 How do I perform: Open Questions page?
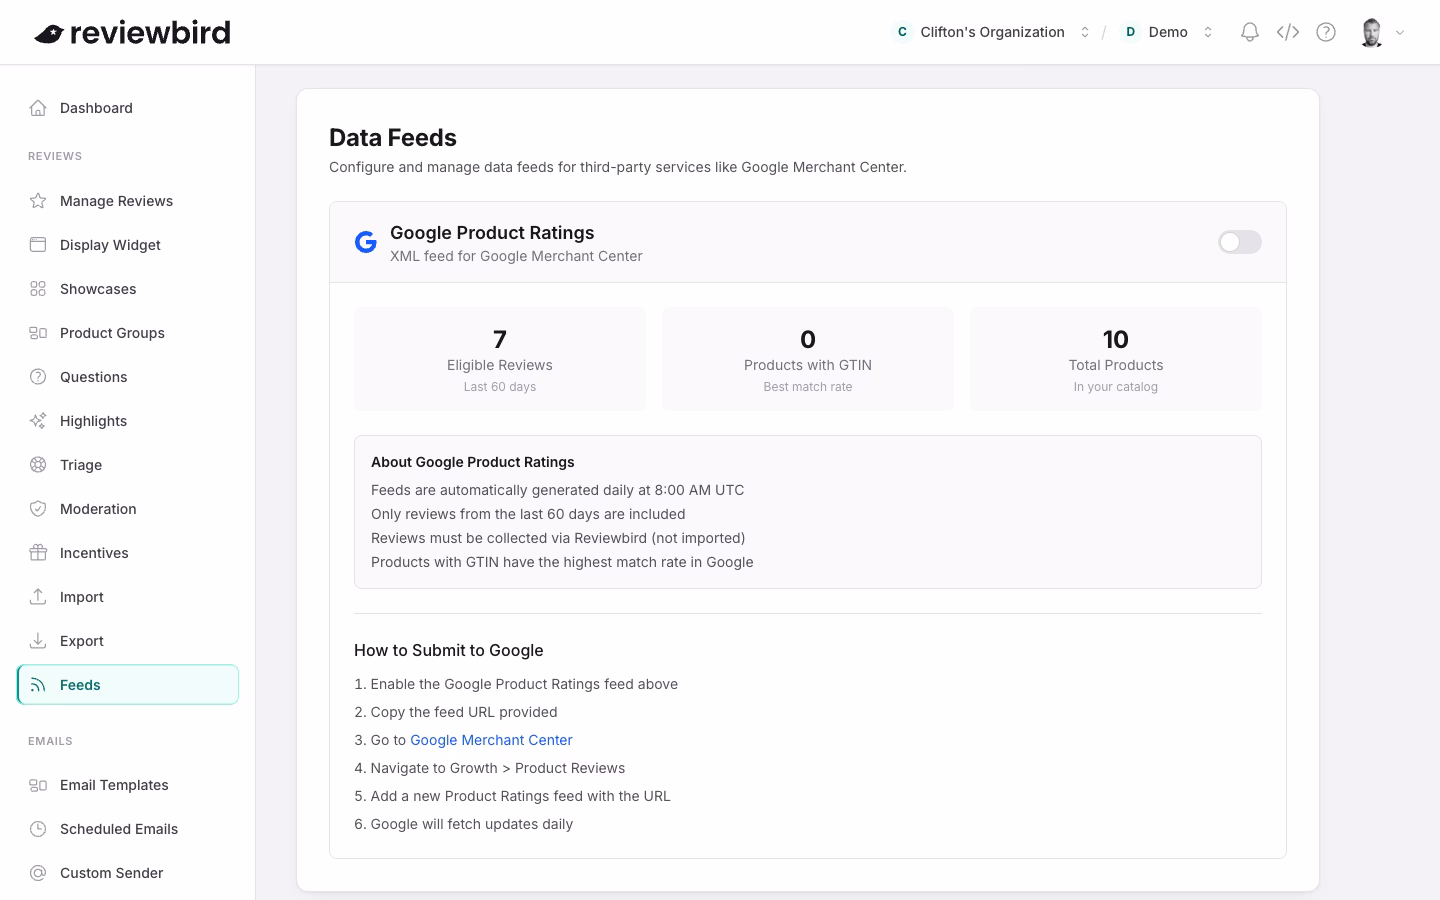(128, 377)
